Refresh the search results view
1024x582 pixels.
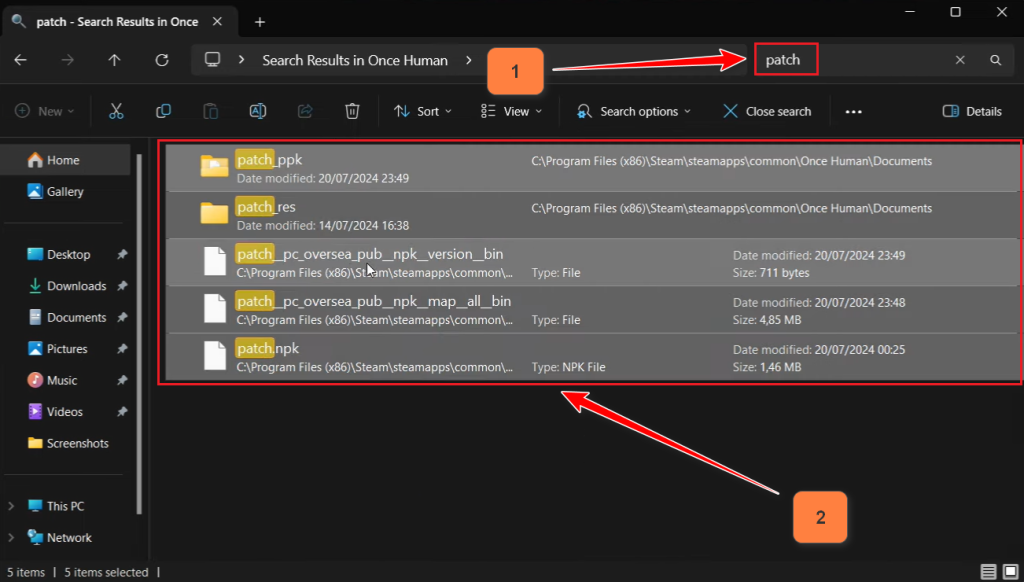[161, 60]
